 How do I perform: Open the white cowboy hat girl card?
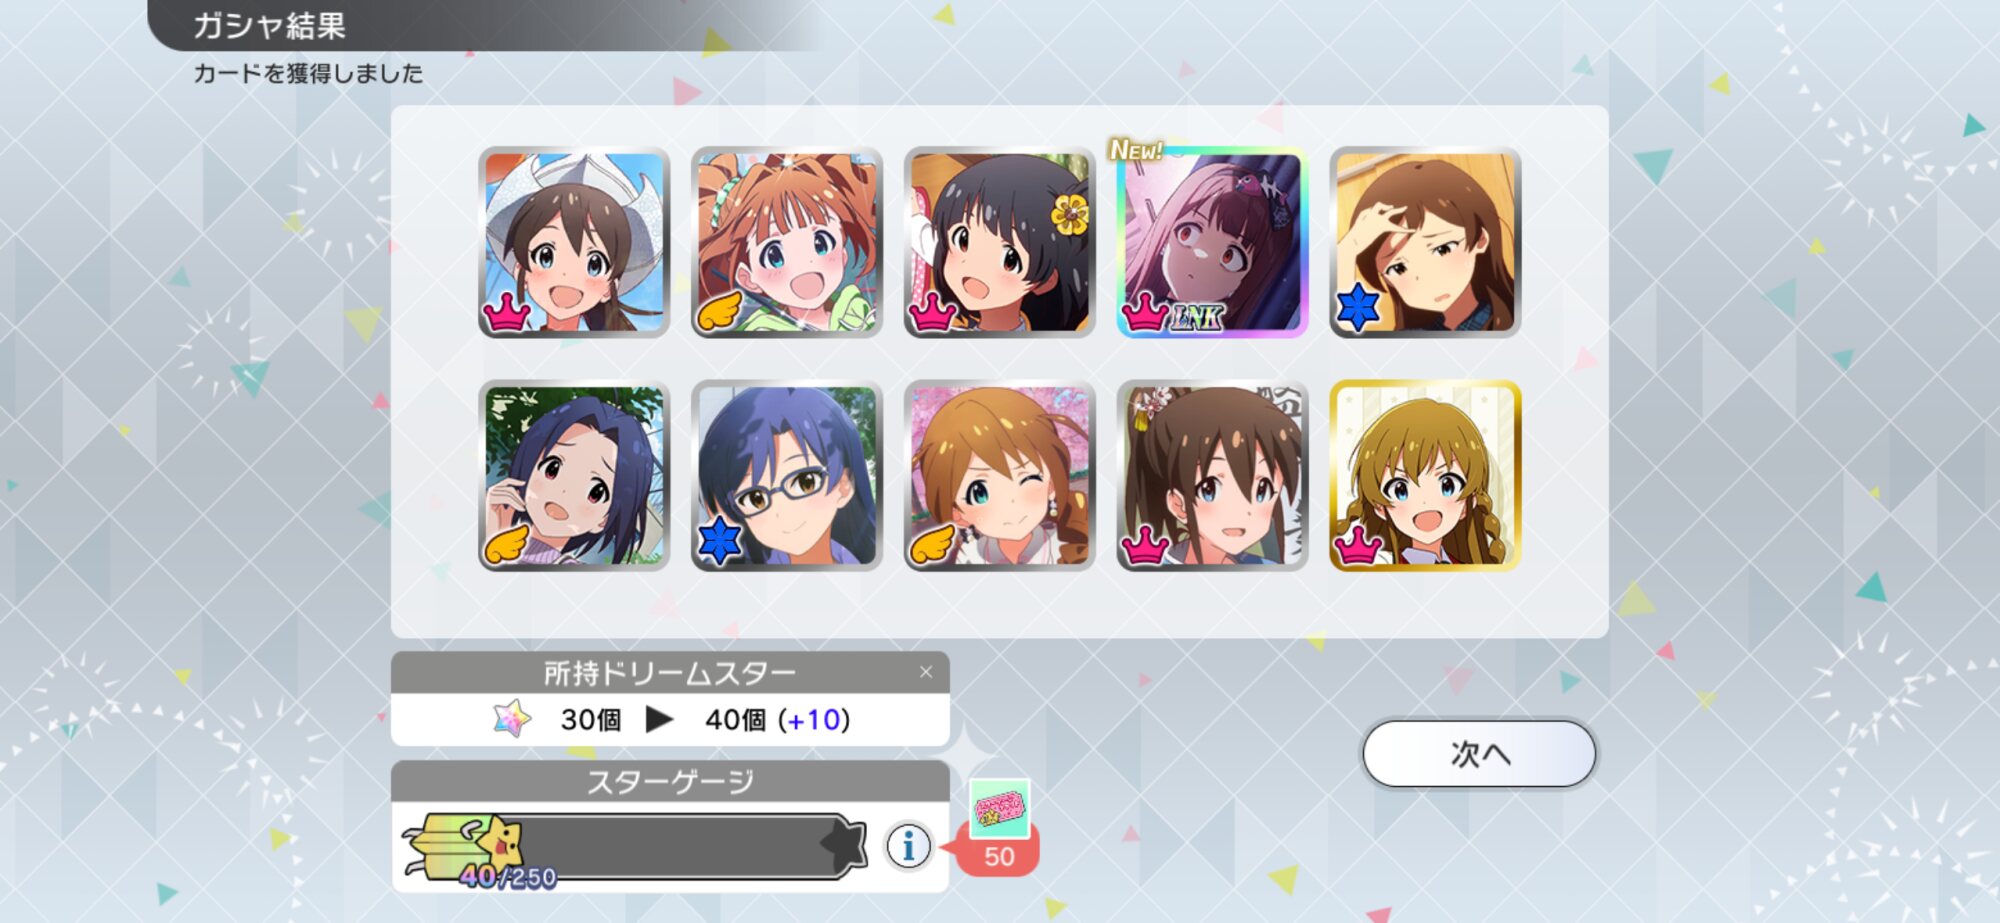click(574, 242)
